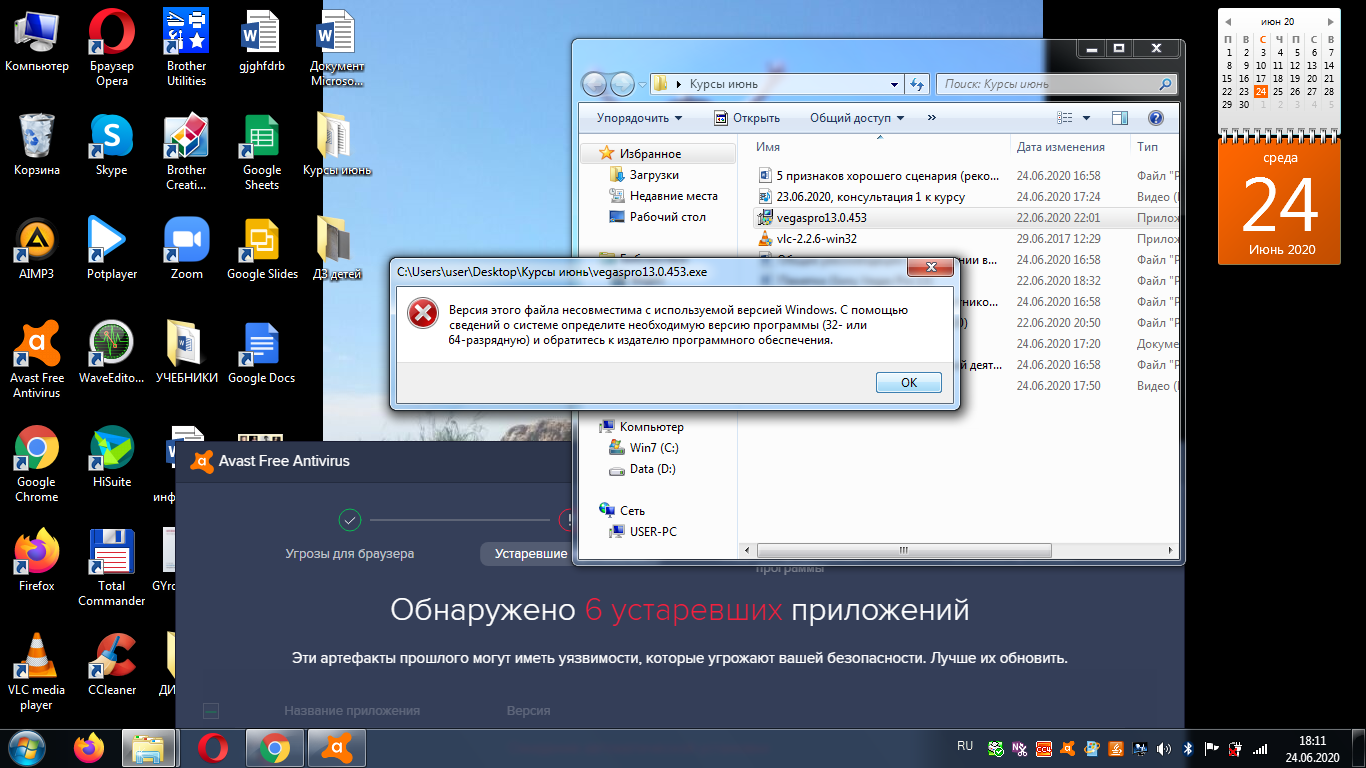Open the УЧЕБНИКИ desktop folder
Viewport: 1366px width, 768px height.
186,352
